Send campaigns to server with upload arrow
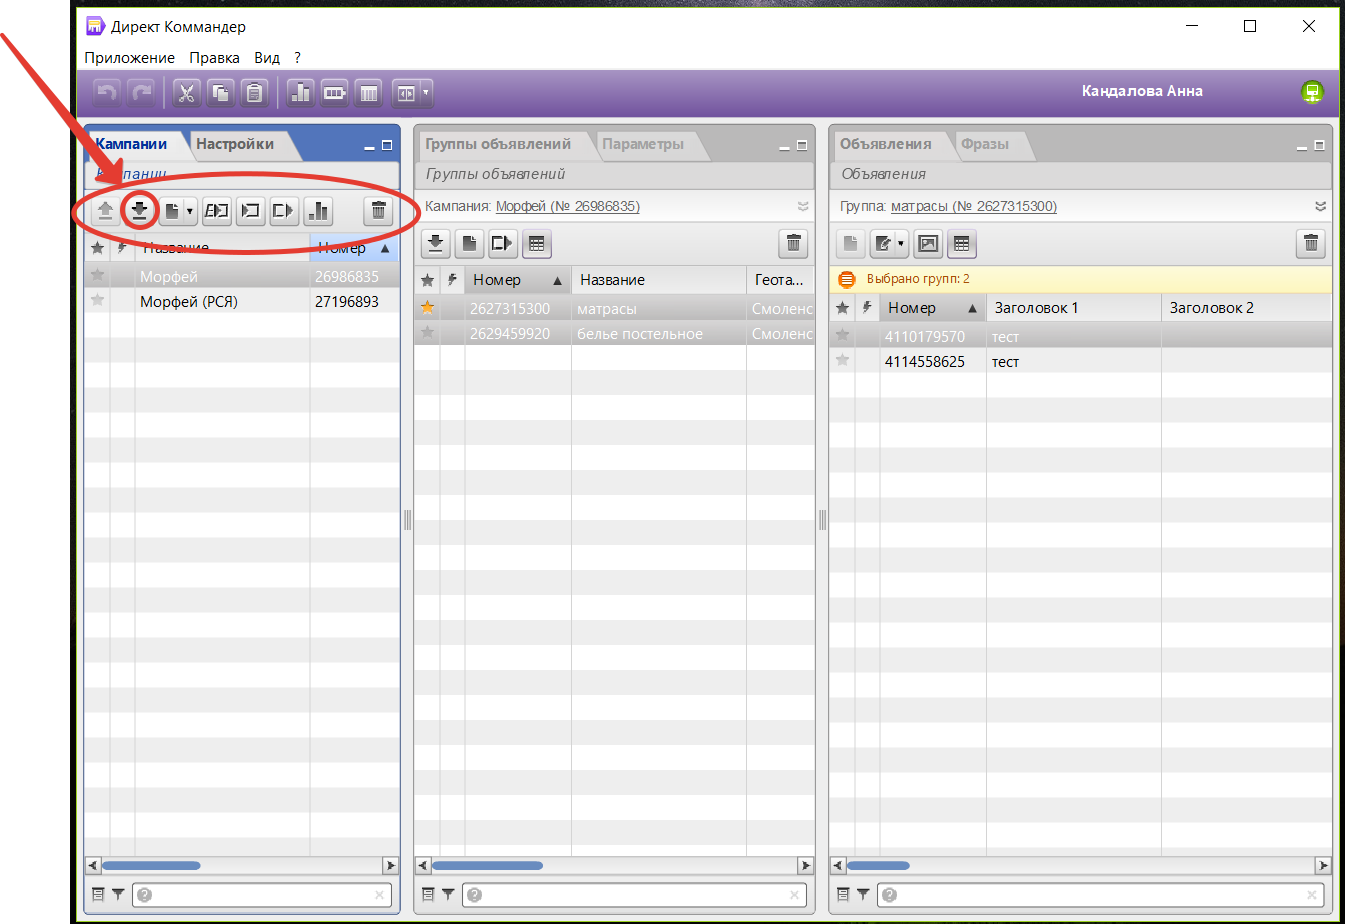Screen dimensions: 1345x924 coord(105,211)
